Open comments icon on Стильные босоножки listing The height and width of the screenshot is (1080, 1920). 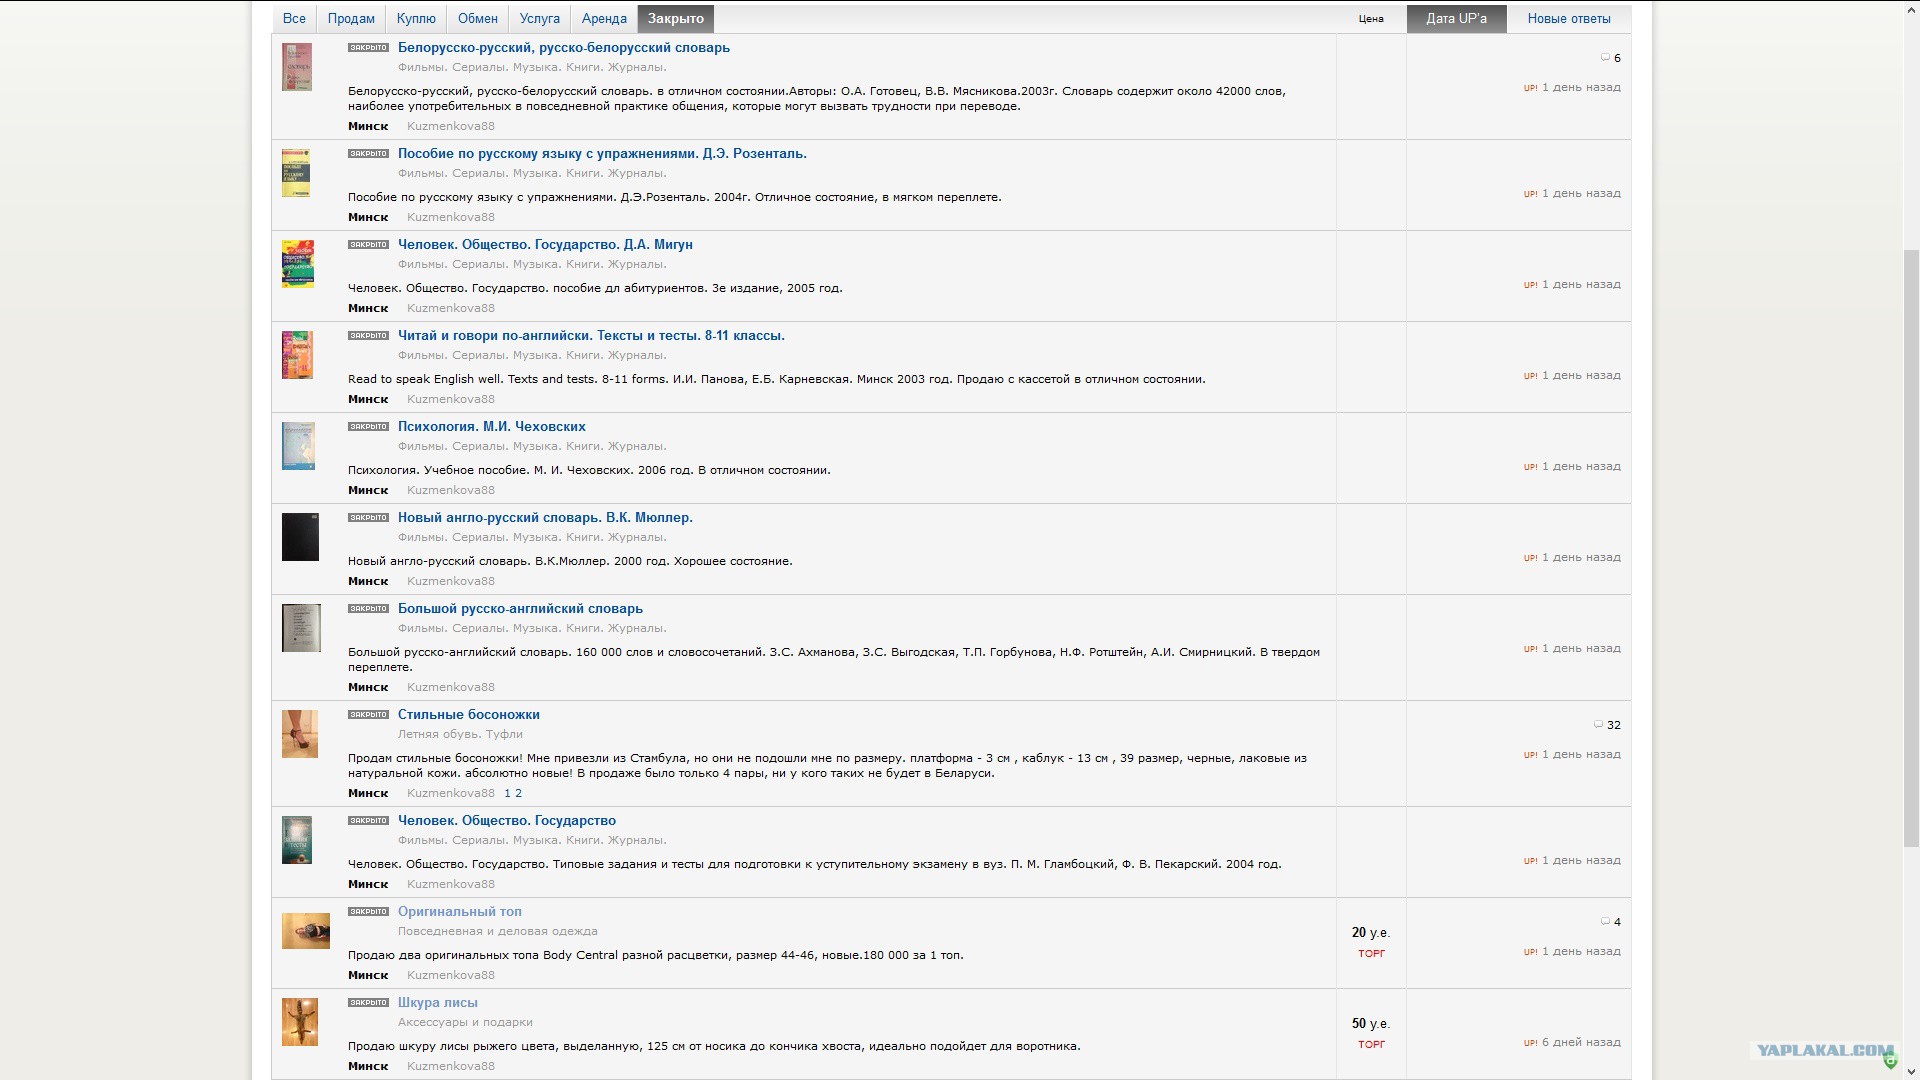(1598, 725)
